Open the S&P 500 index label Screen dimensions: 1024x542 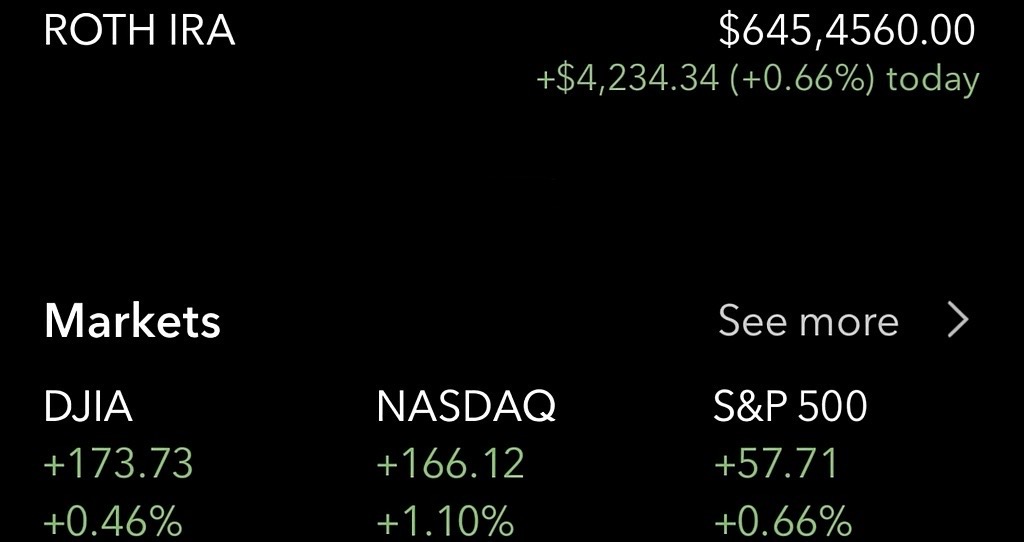pos(790,407)
